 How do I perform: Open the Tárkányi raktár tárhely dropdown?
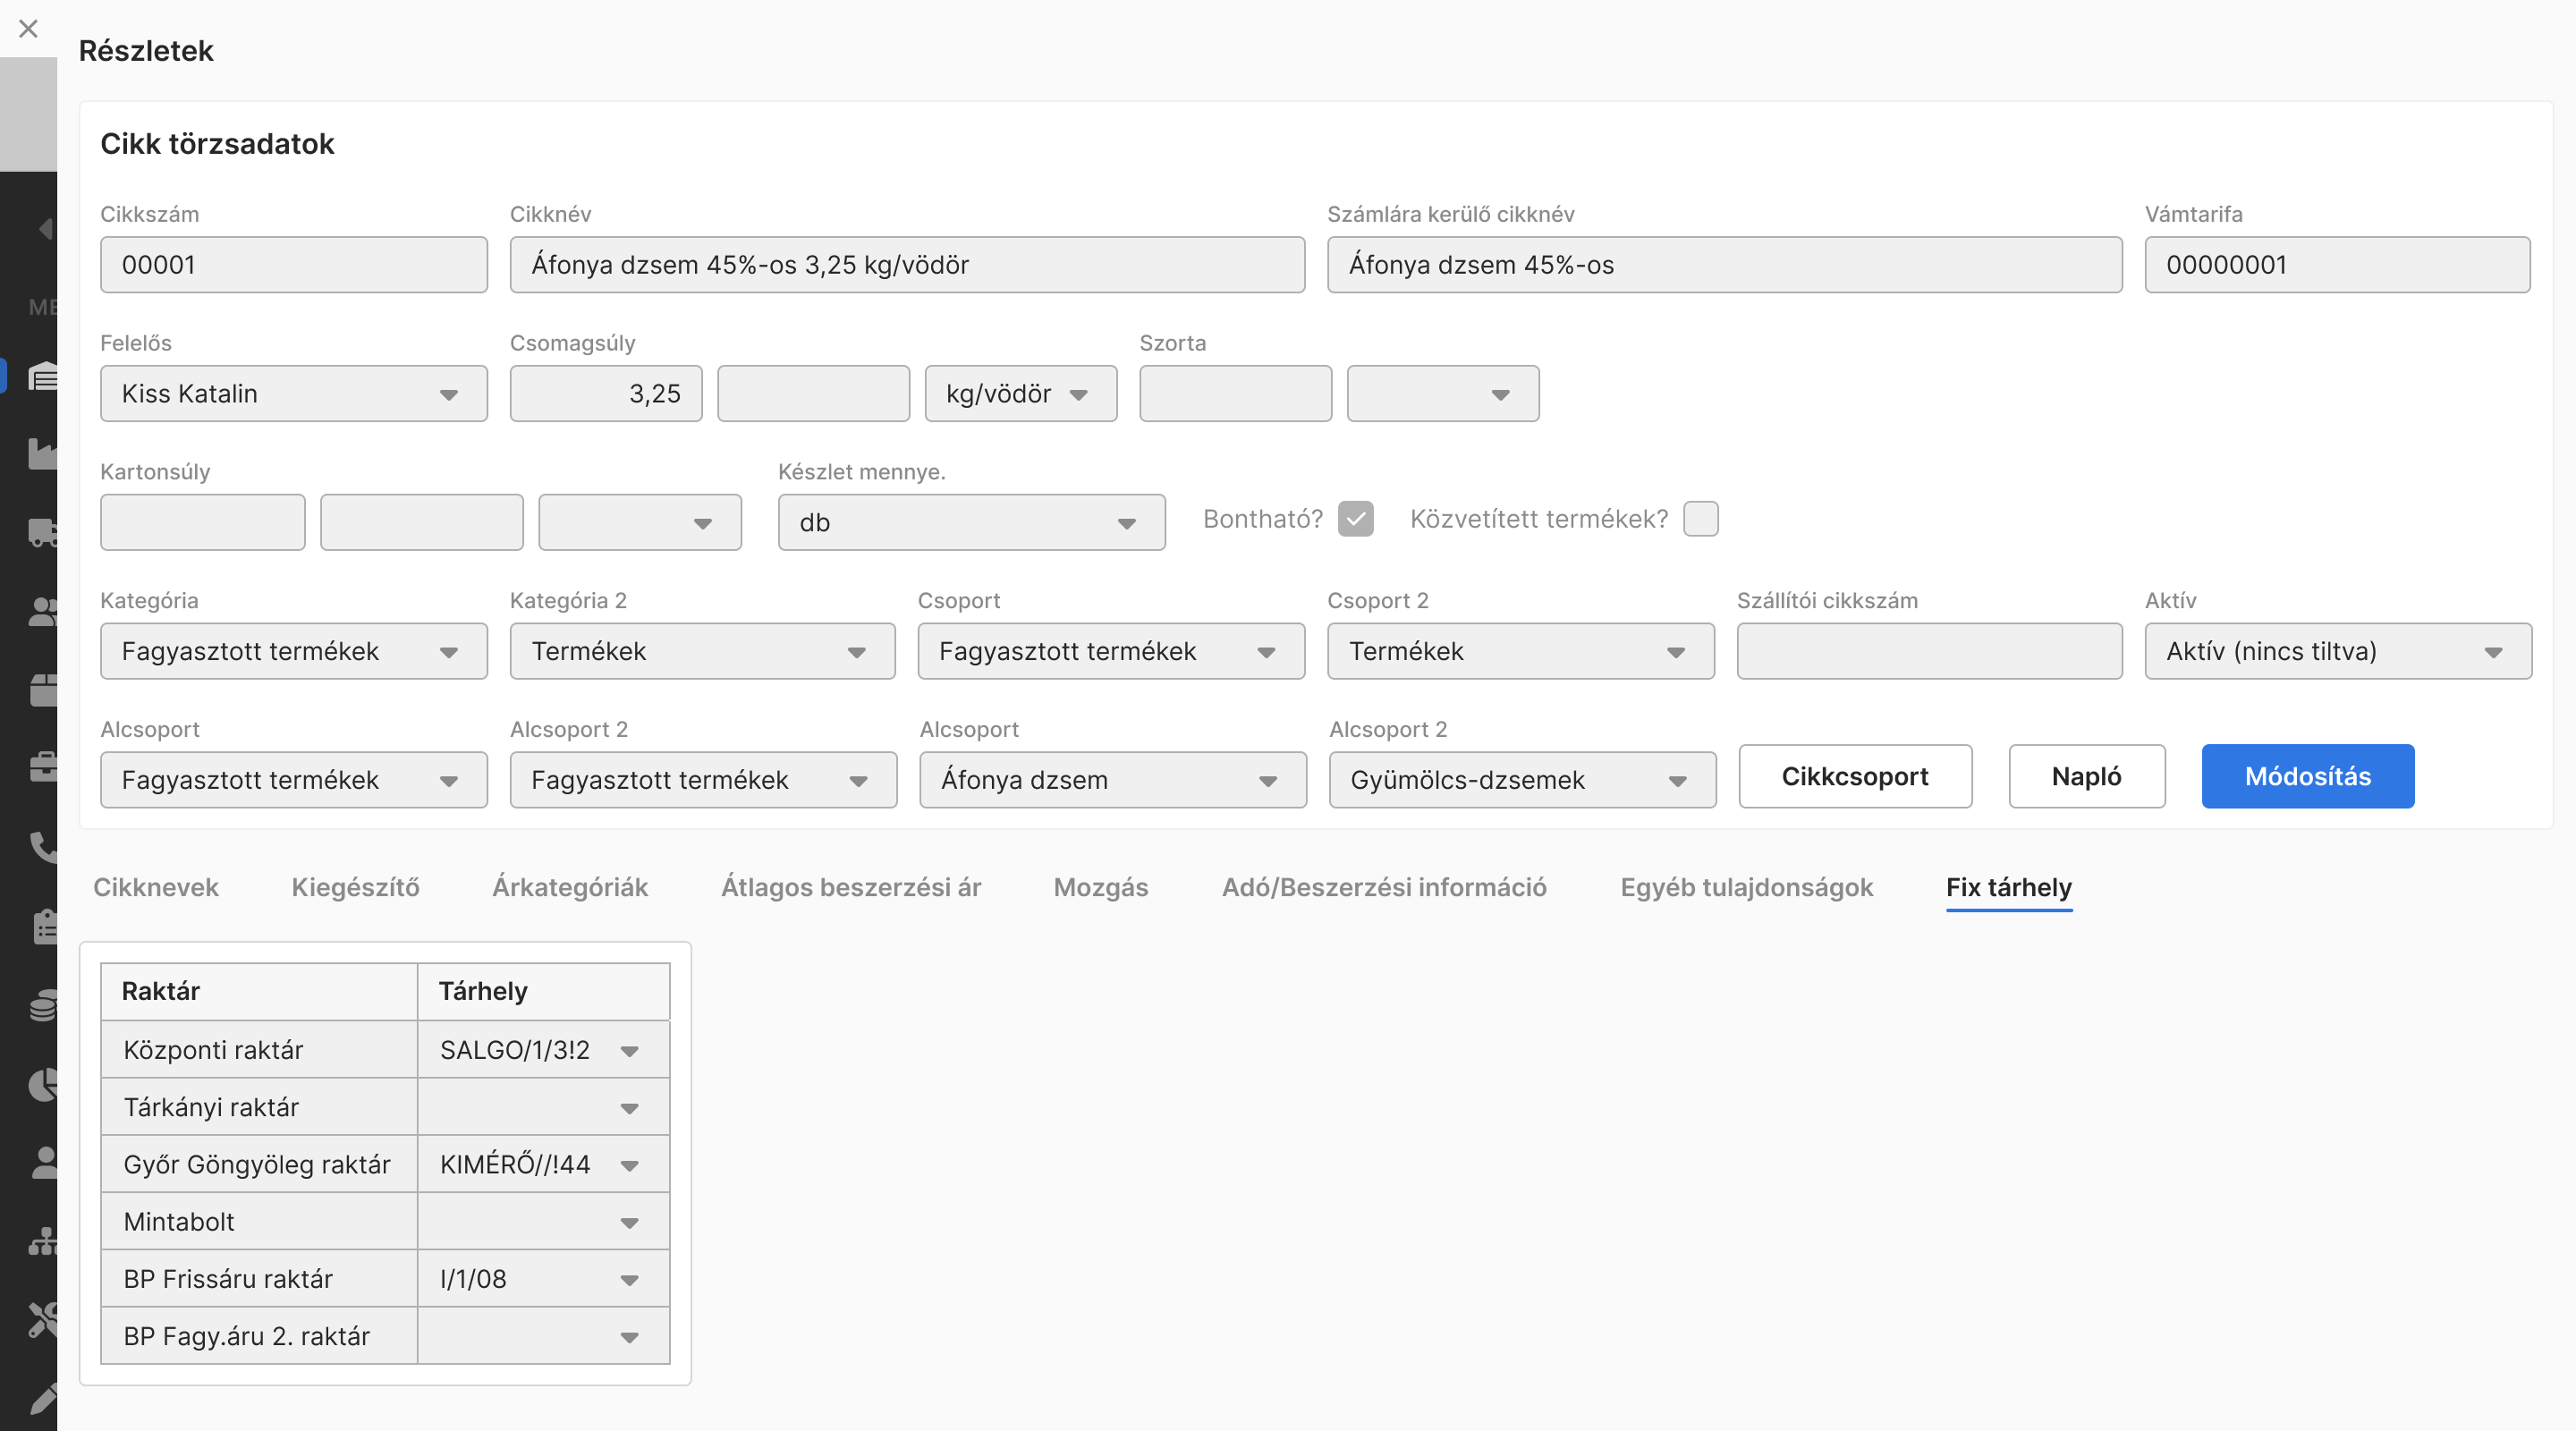[x=543, y=1107]
